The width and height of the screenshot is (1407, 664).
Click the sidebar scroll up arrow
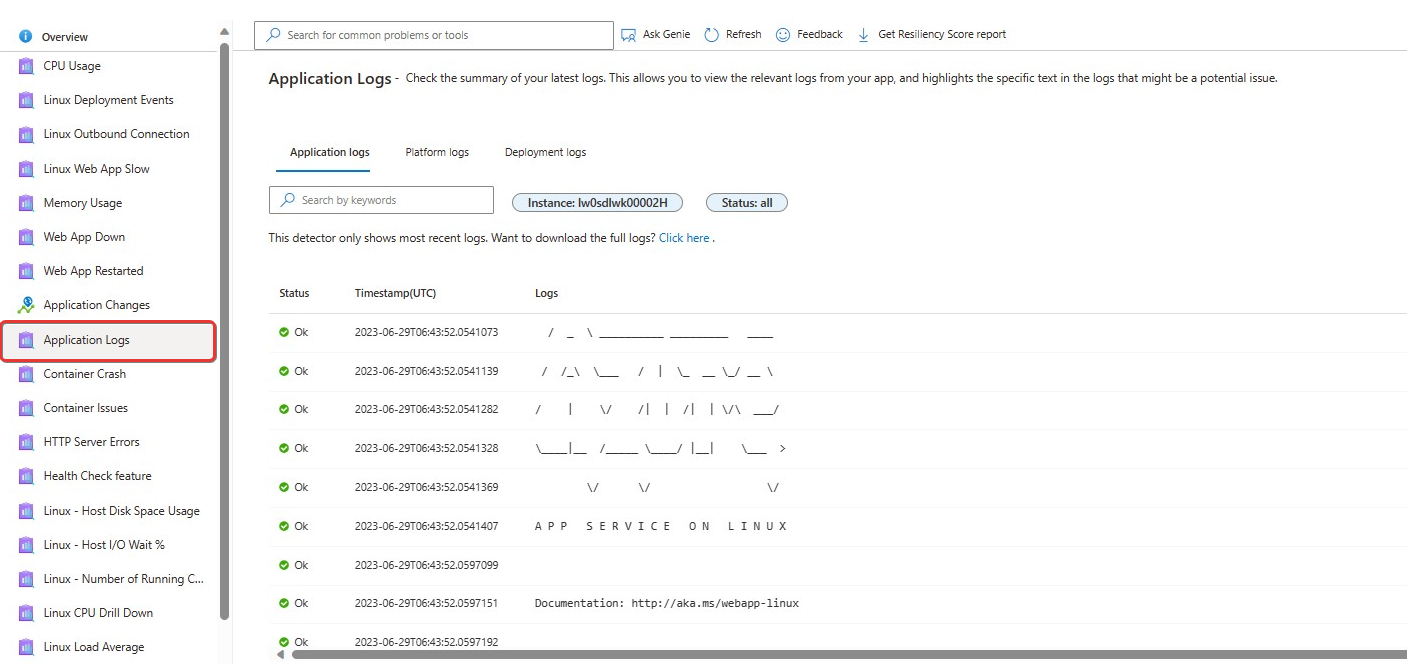click(224, 32)
